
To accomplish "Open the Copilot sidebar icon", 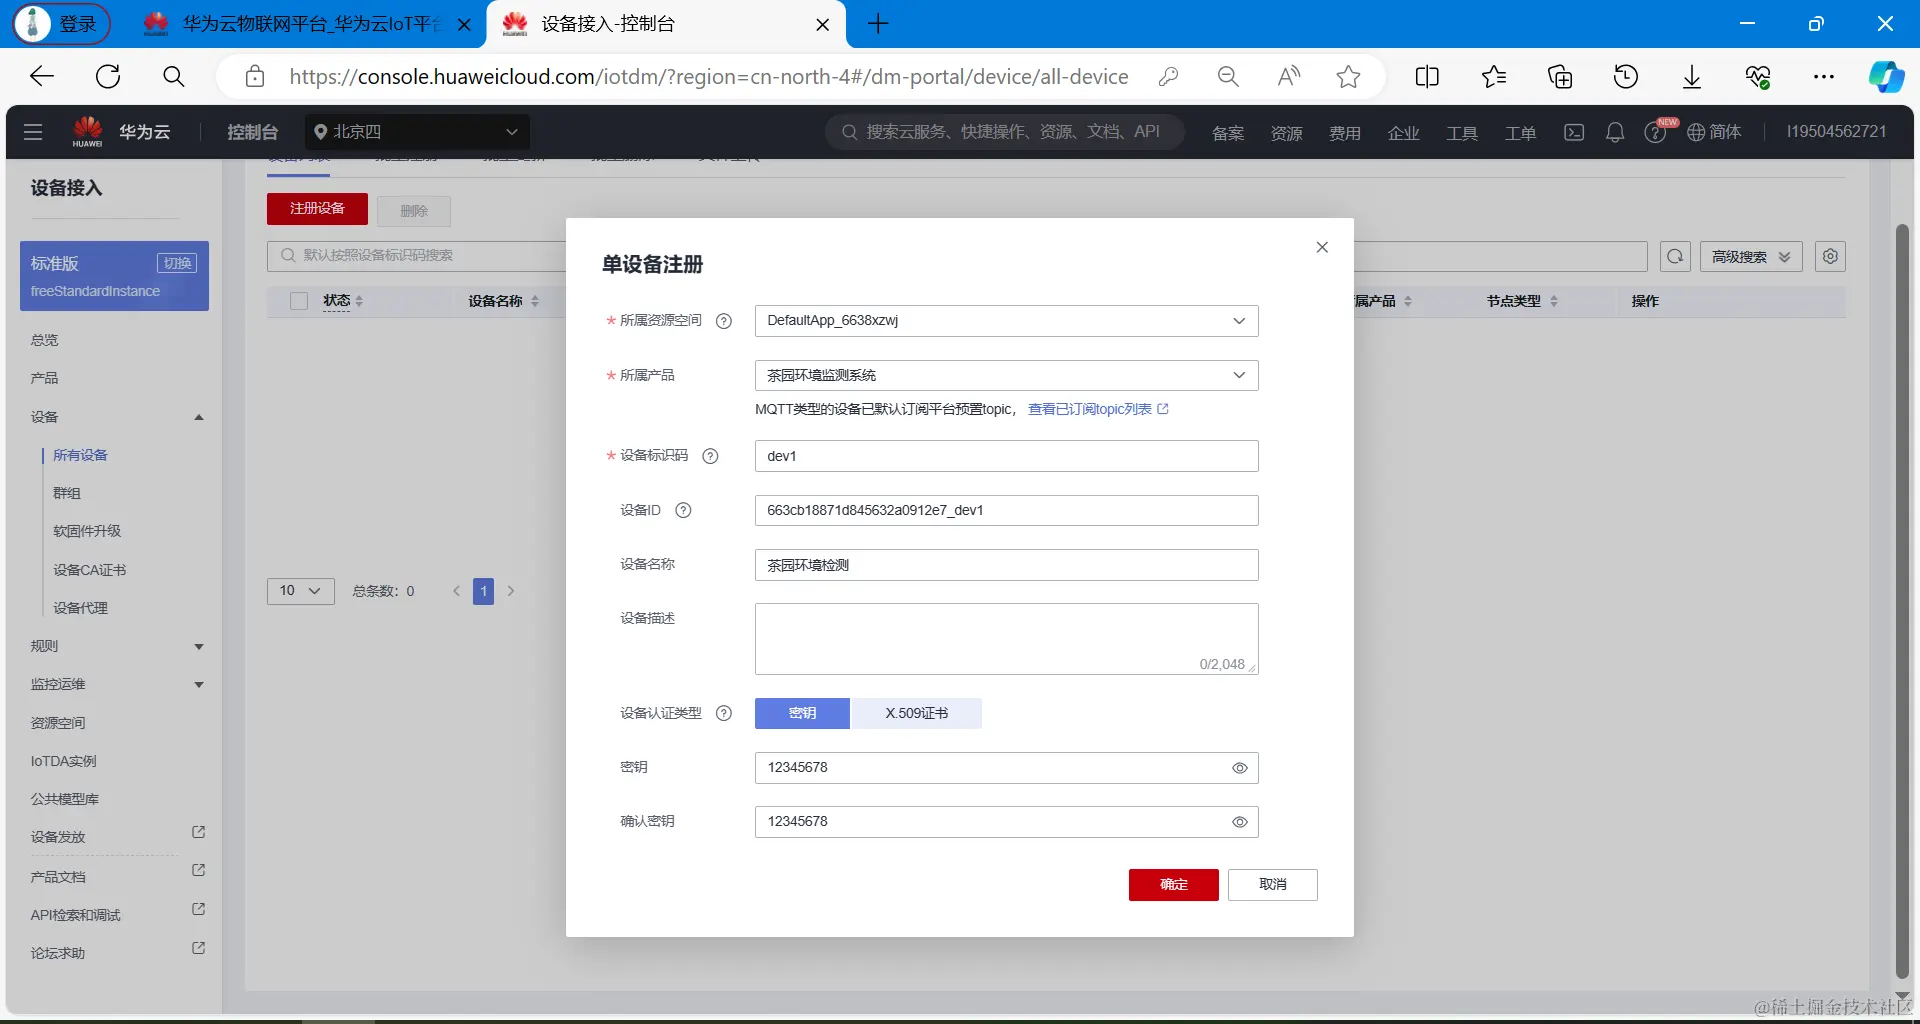I will pos(1887,77).
